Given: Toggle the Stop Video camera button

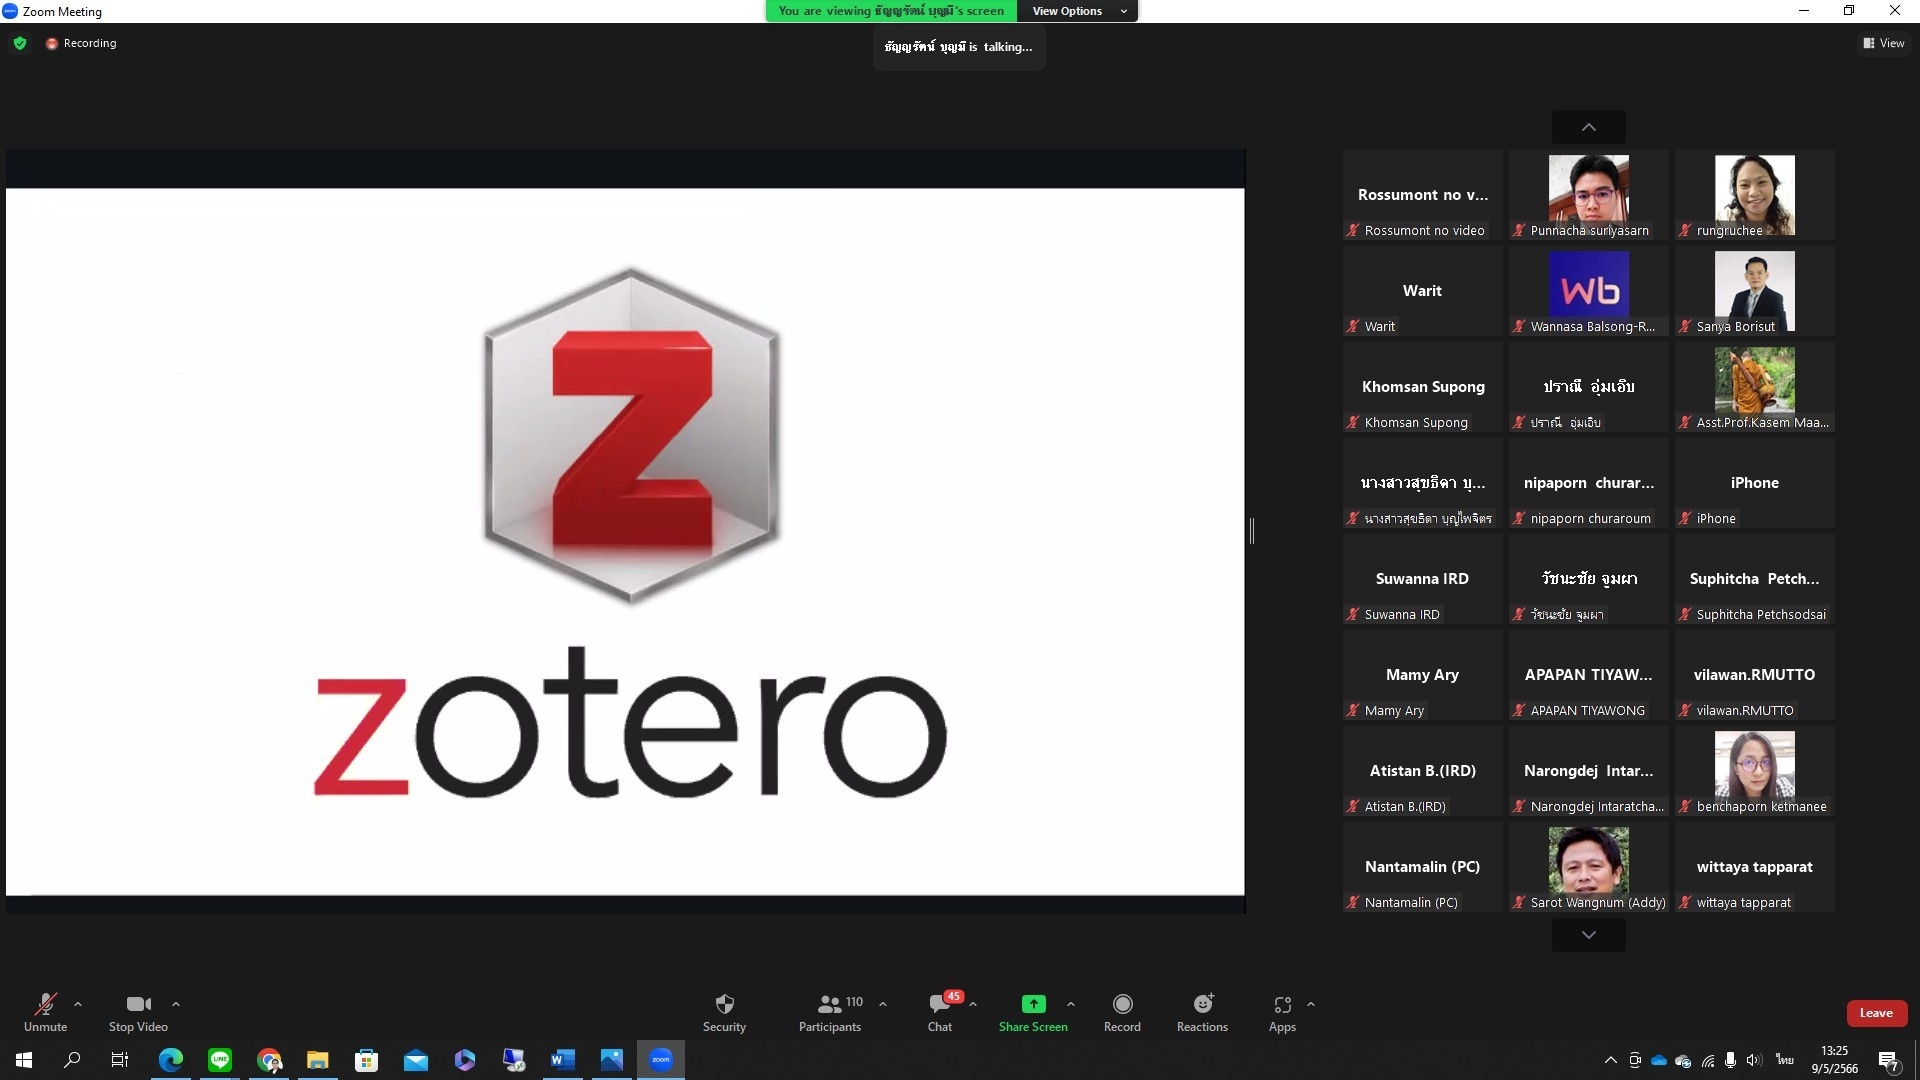Looking at the screenshot, I should [x=138, y=1012].
